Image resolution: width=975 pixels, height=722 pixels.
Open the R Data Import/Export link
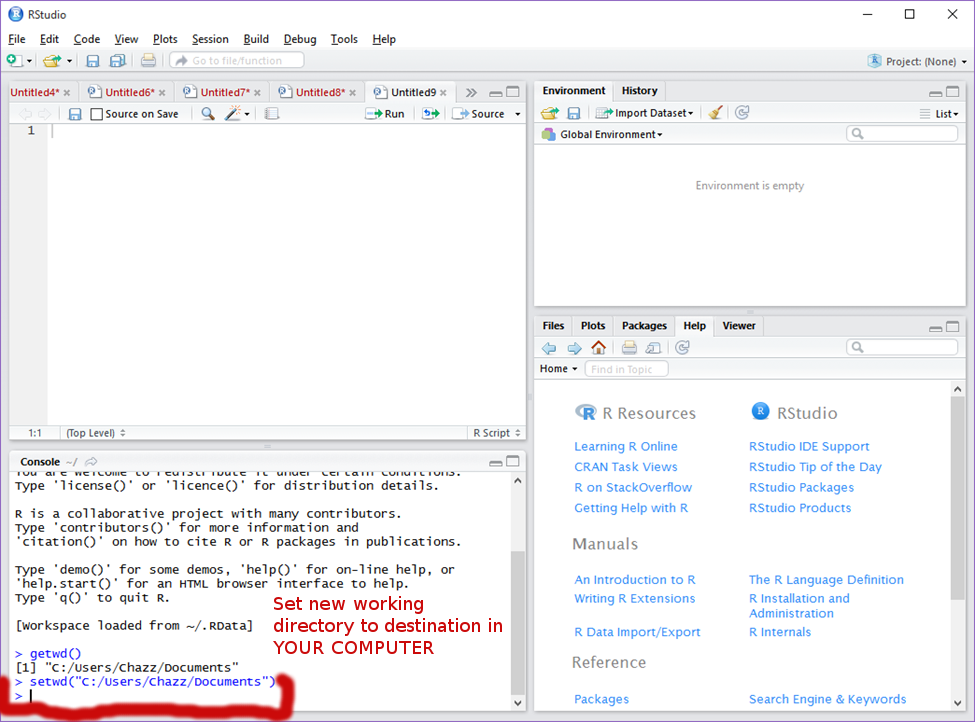coord(637,632)
